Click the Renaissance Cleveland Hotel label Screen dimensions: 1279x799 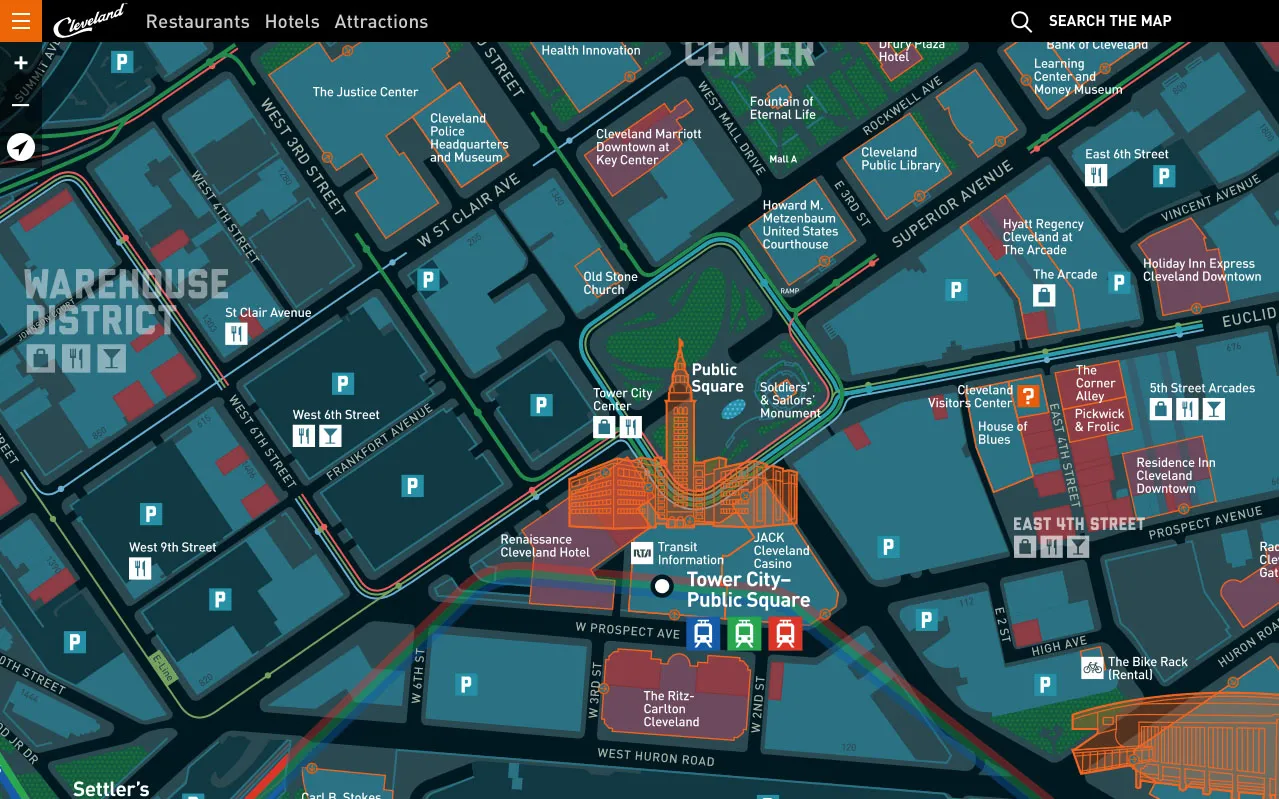click(545, 546)
